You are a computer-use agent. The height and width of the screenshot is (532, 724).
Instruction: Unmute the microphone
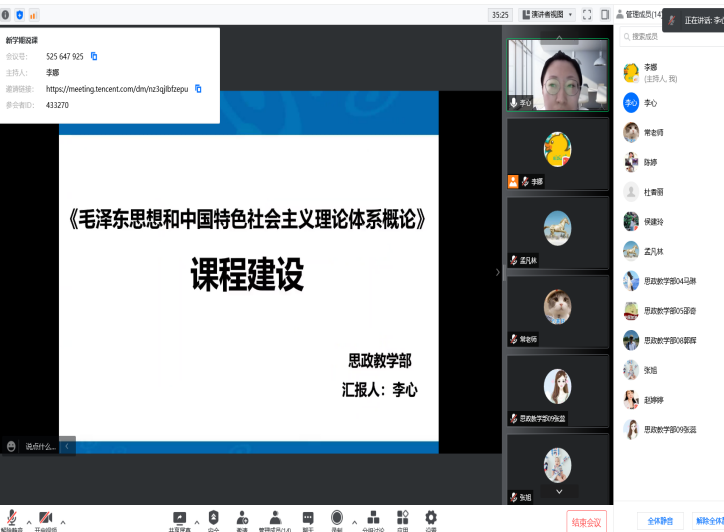coord(12,518)
